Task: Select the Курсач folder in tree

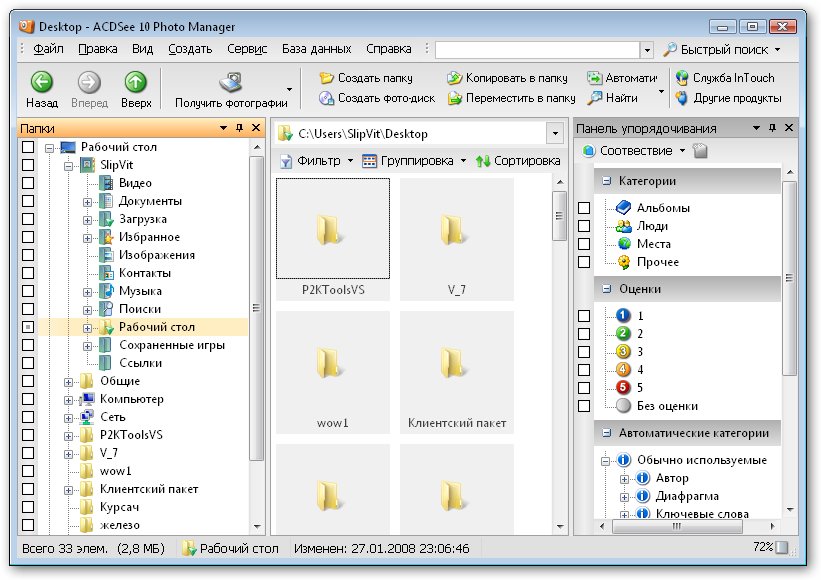Action: [x=119, y=507]
